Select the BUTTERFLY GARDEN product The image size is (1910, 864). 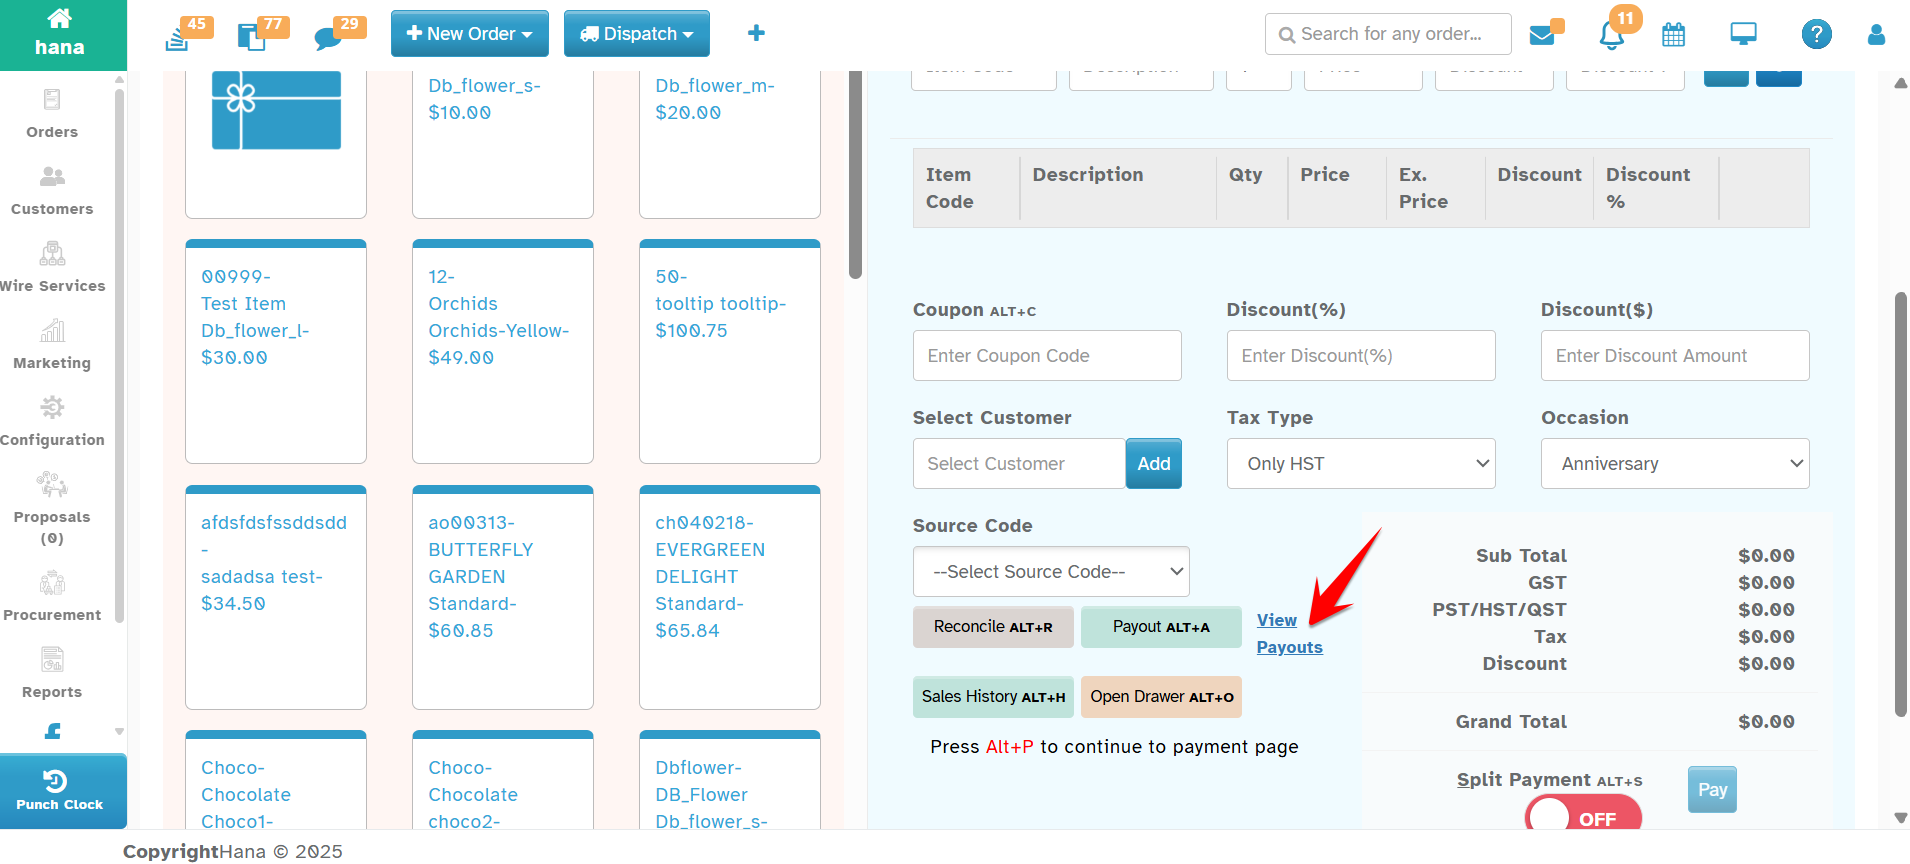pos(503,597)
